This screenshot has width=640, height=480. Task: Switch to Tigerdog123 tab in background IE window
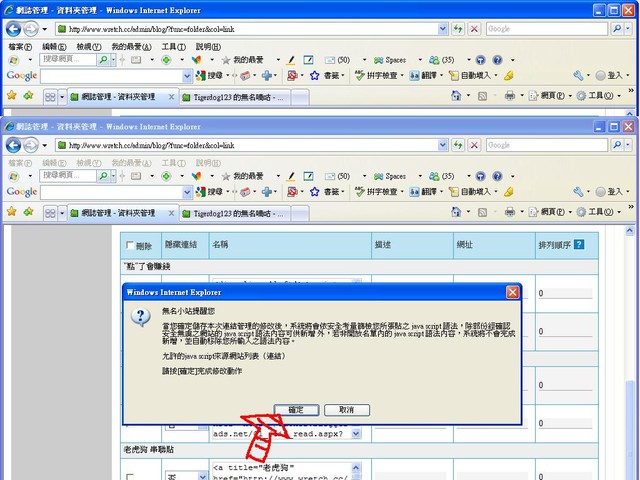coord(234,97)
